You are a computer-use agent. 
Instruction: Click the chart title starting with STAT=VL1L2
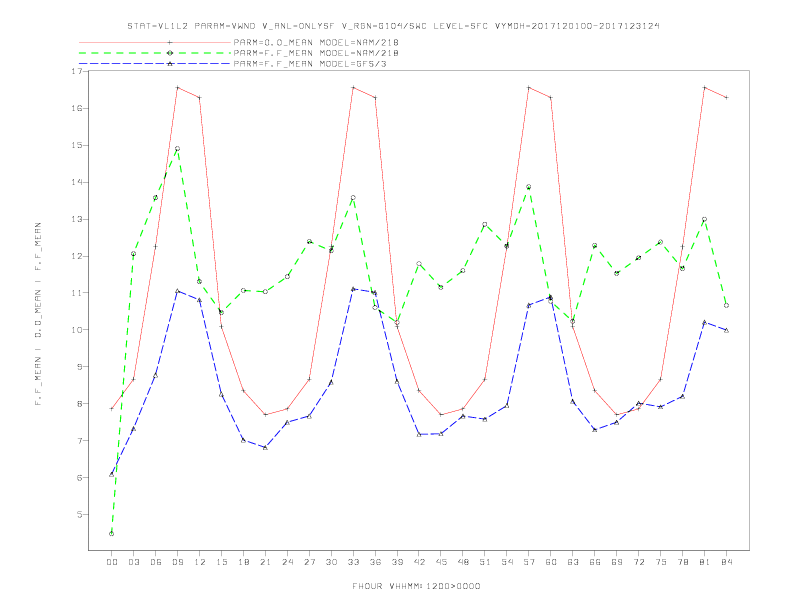pos(393,26)
